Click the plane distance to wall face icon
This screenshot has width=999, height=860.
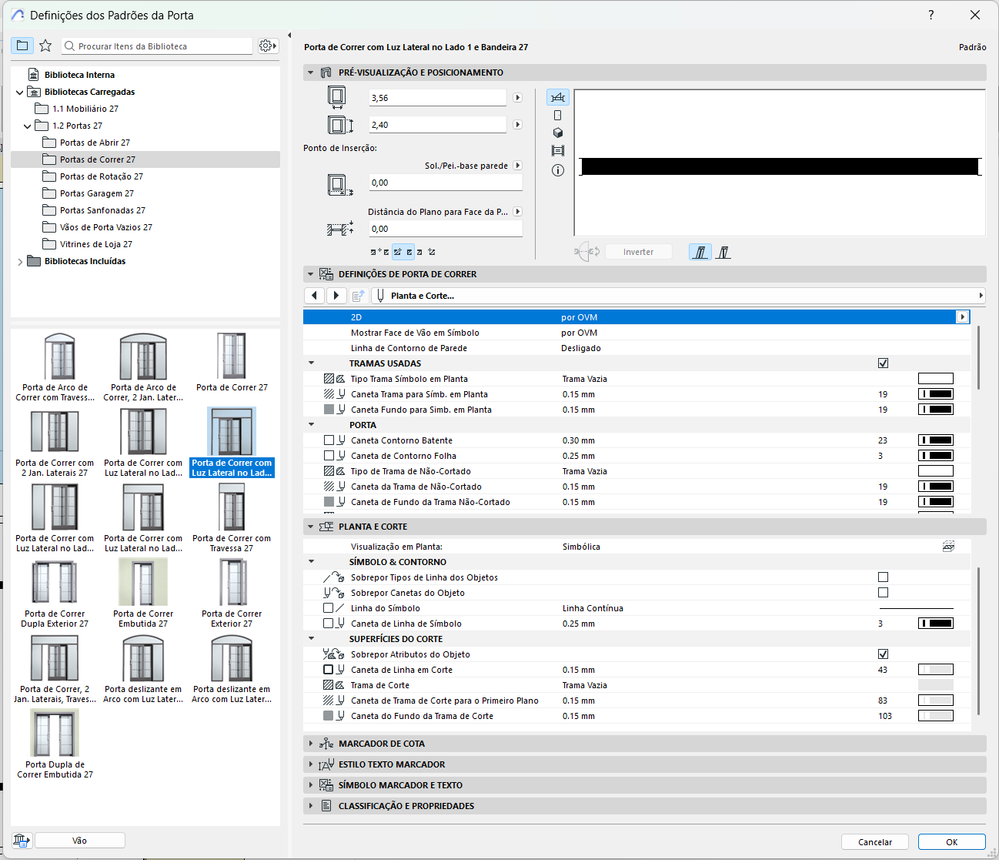click(x=340, y=229)
